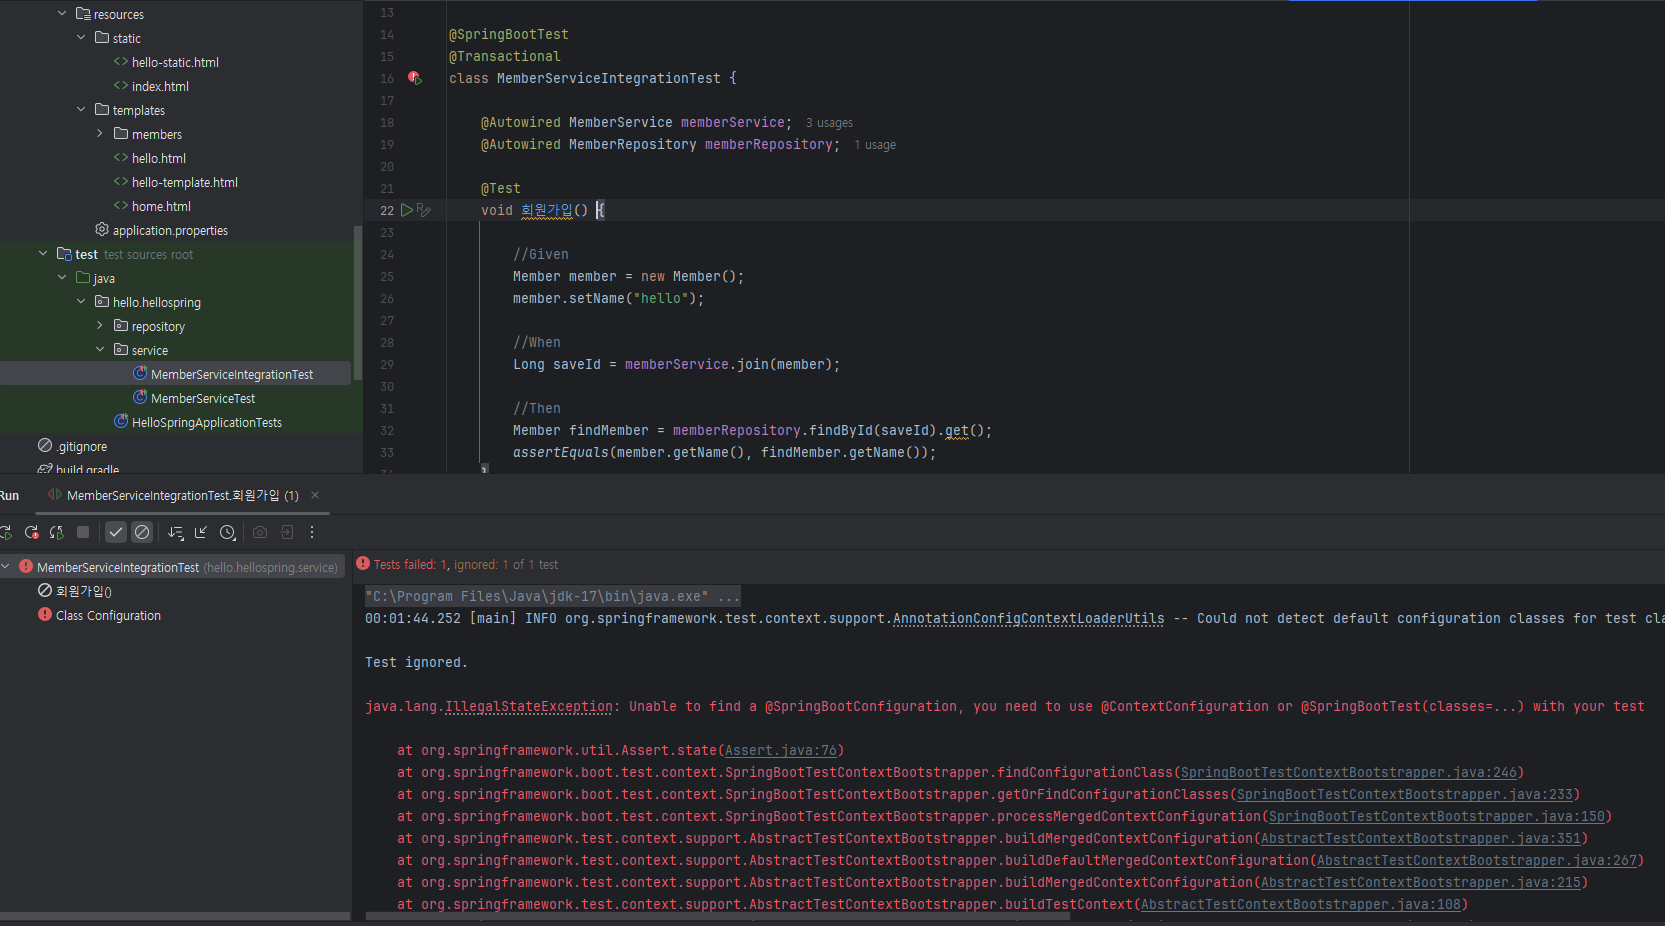Open AbstractTestContextBootstrapper.java:351 link

tap(1421, 838)
